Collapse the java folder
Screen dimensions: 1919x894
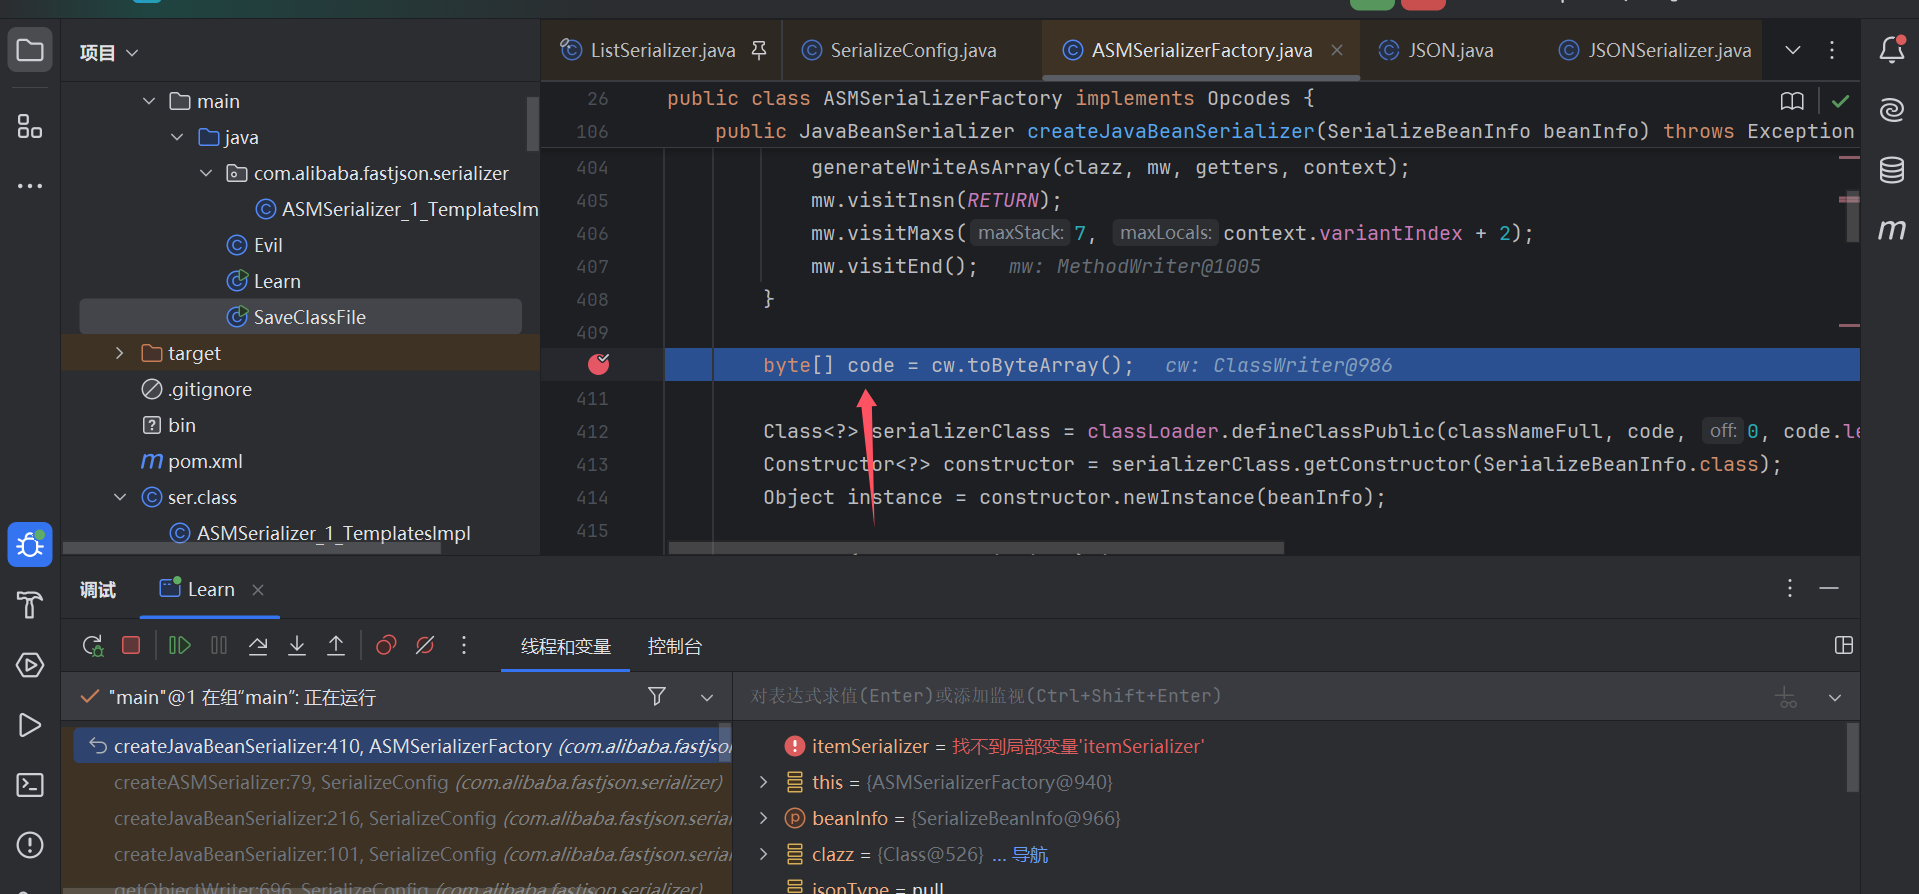tap(177, 137)
